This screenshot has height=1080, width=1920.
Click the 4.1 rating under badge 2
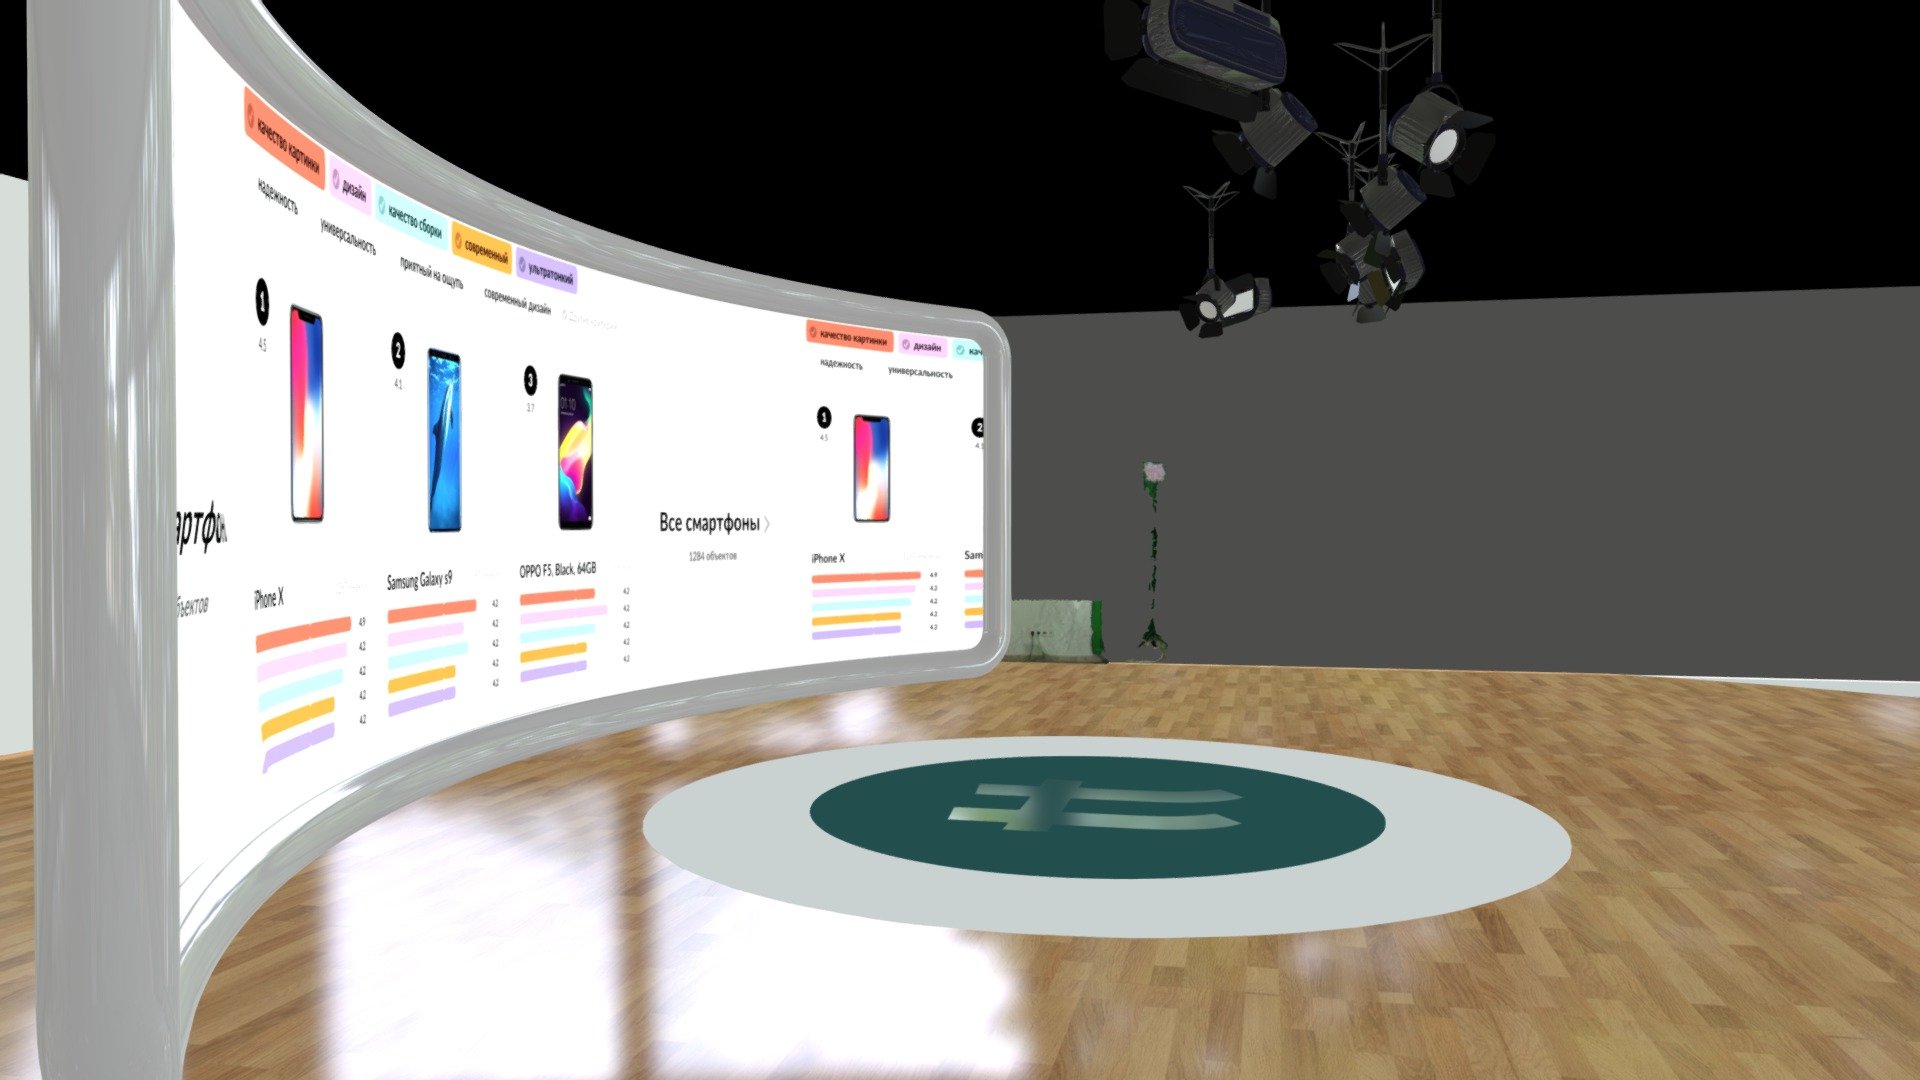(398, 384)
